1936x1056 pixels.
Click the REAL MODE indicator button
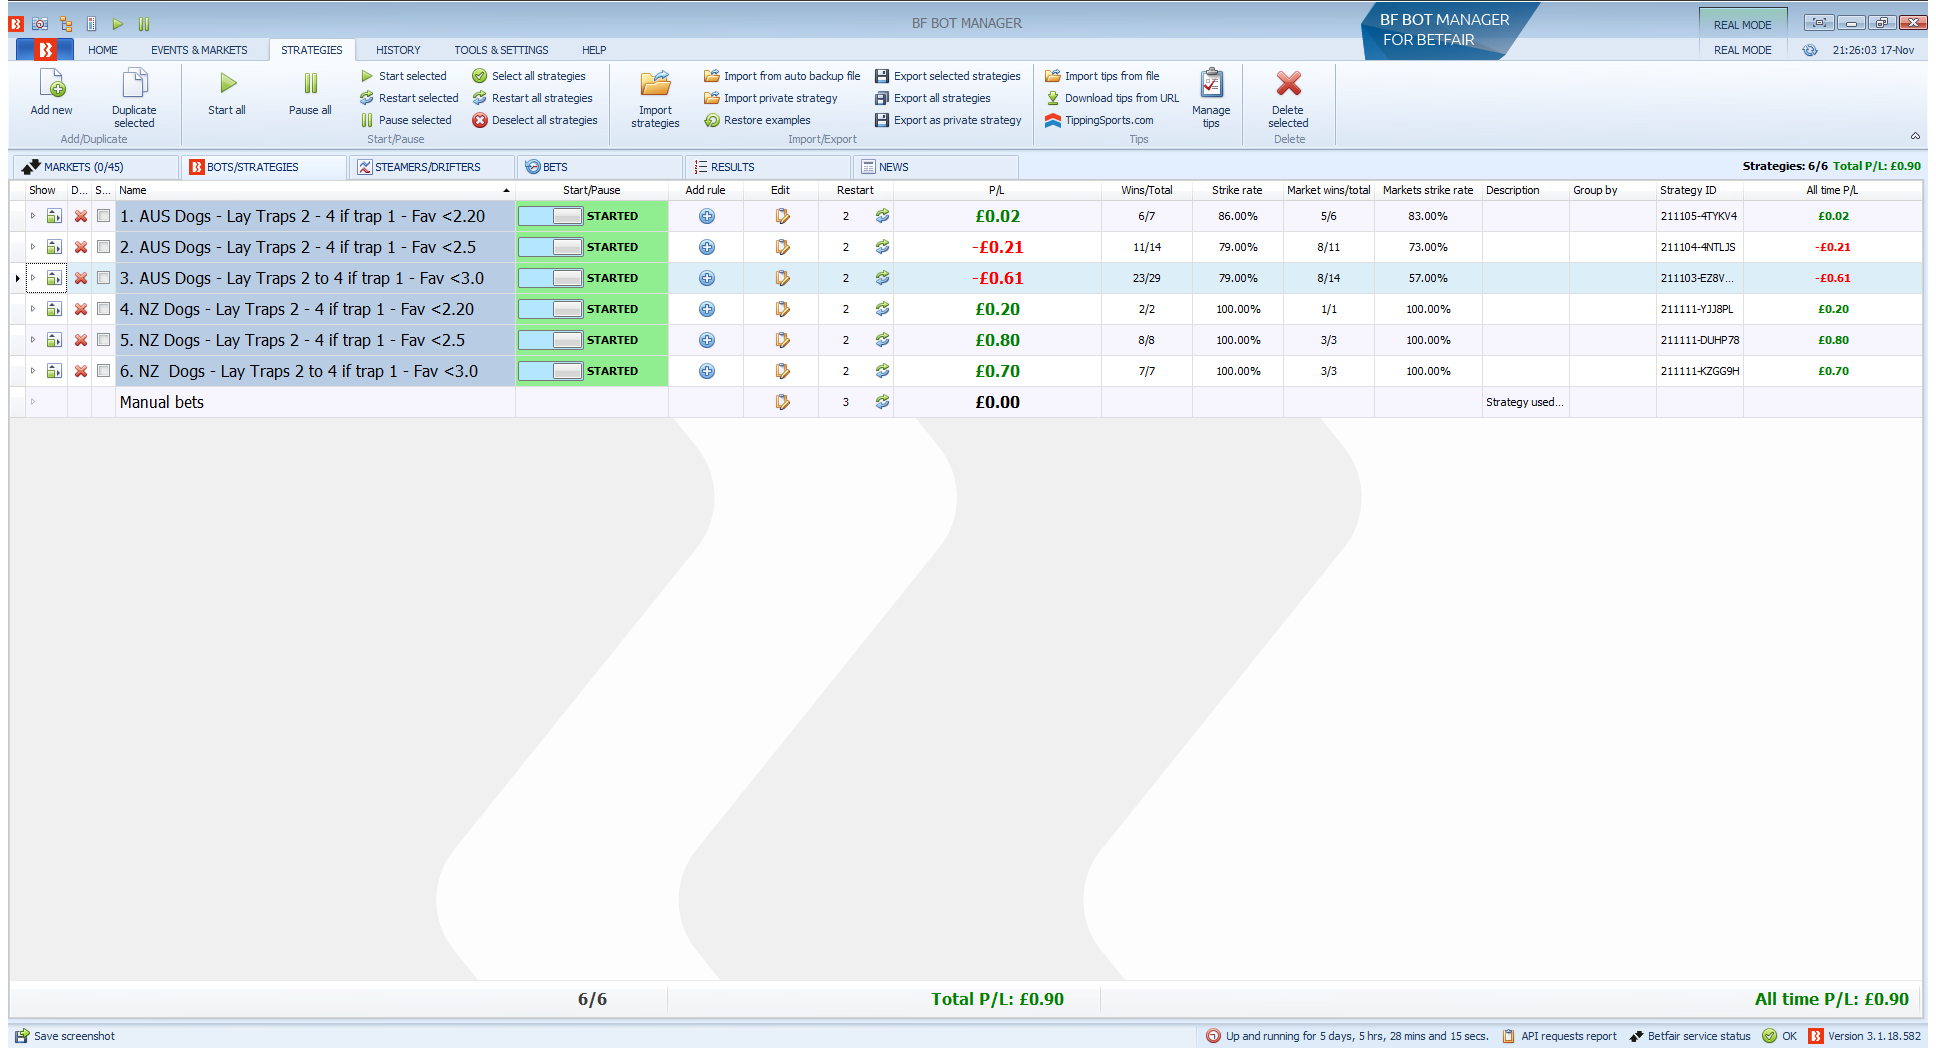[x=1742, y=25]
